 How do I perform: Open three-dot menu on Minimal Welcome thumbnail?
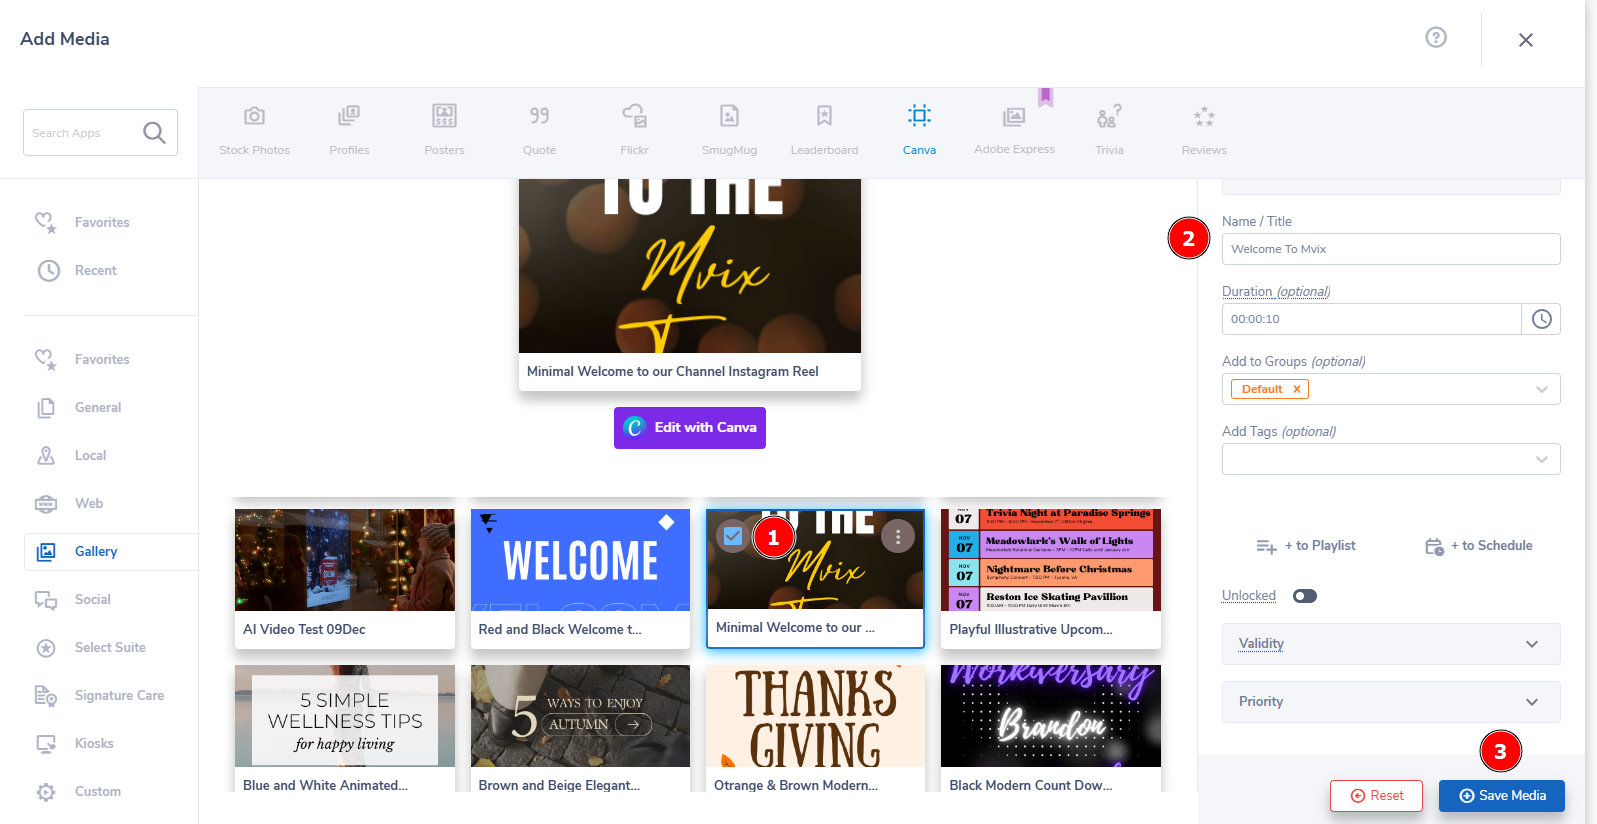point(898,537)
